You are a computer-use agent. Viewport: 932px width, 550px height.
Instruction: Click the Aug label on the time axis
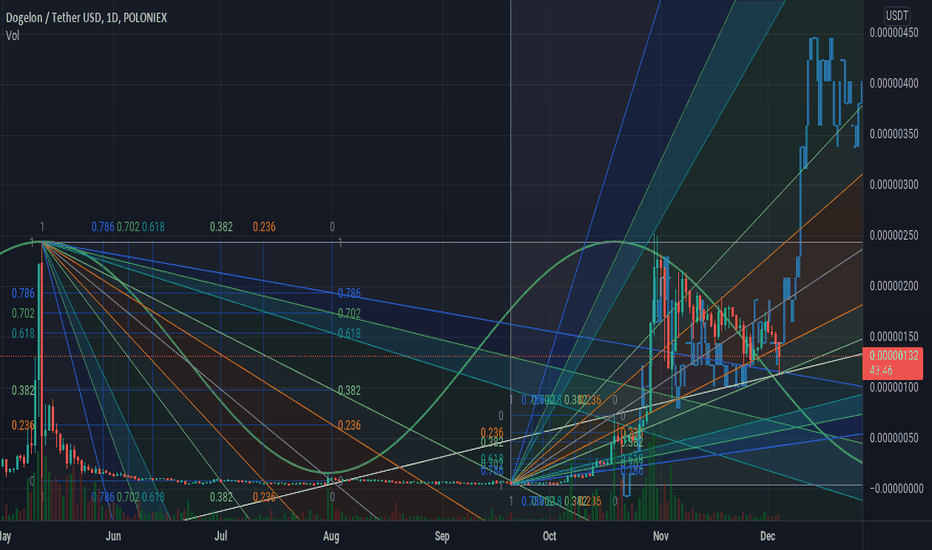click(x=331, y=536)
